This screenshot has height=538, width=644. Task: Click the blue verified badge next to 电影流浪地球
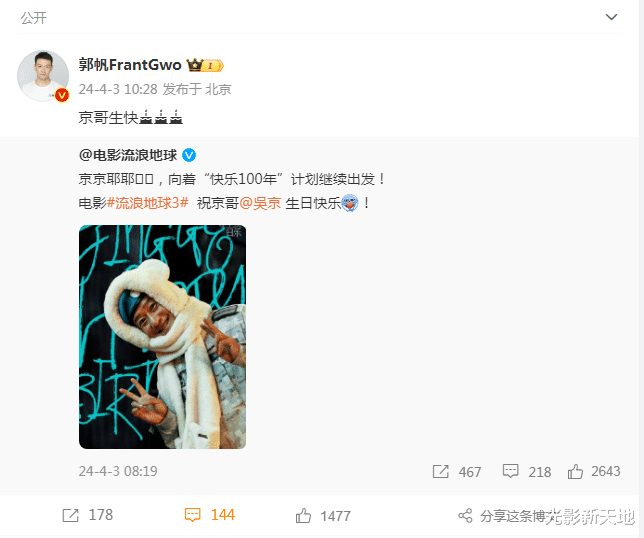[189, 155]
